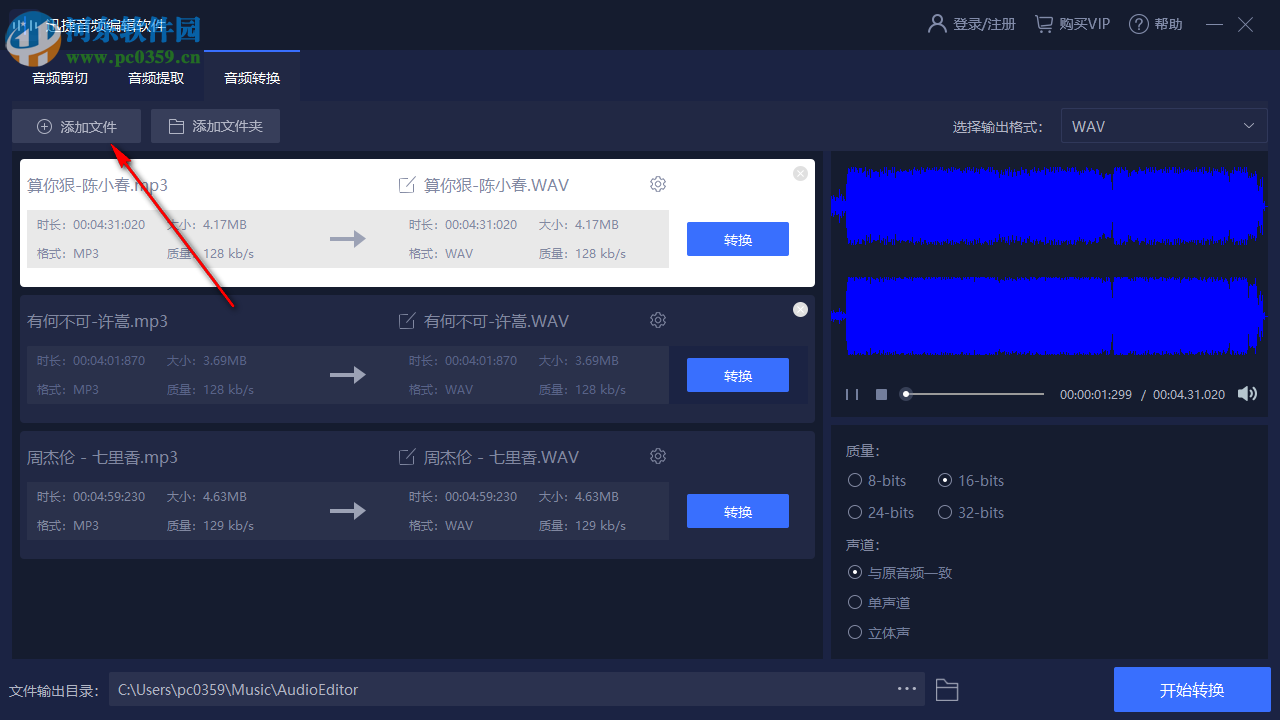The width and height of the screenshot is (1280, 720).
Task: Stop audio playback
Action: [881, 394]
